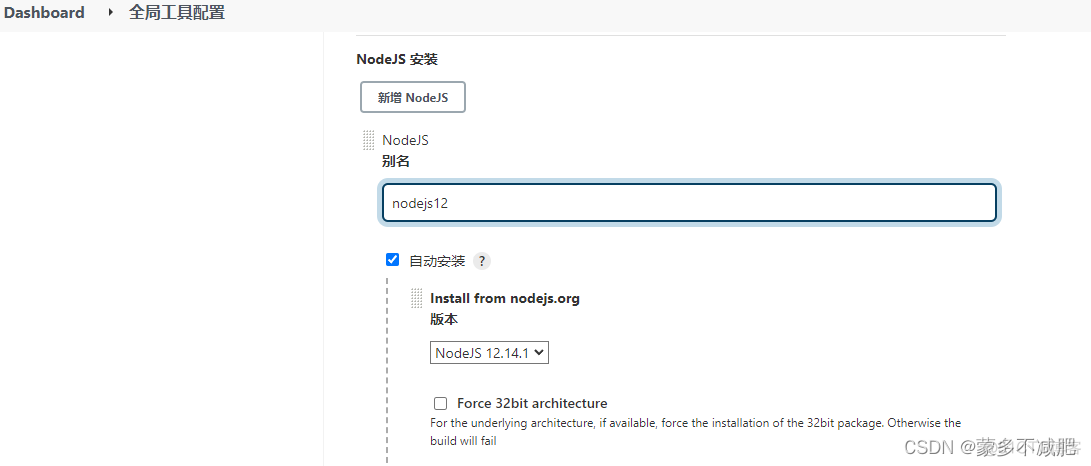Select the NodeJS 安装 section heading

(x=397, y=59)
